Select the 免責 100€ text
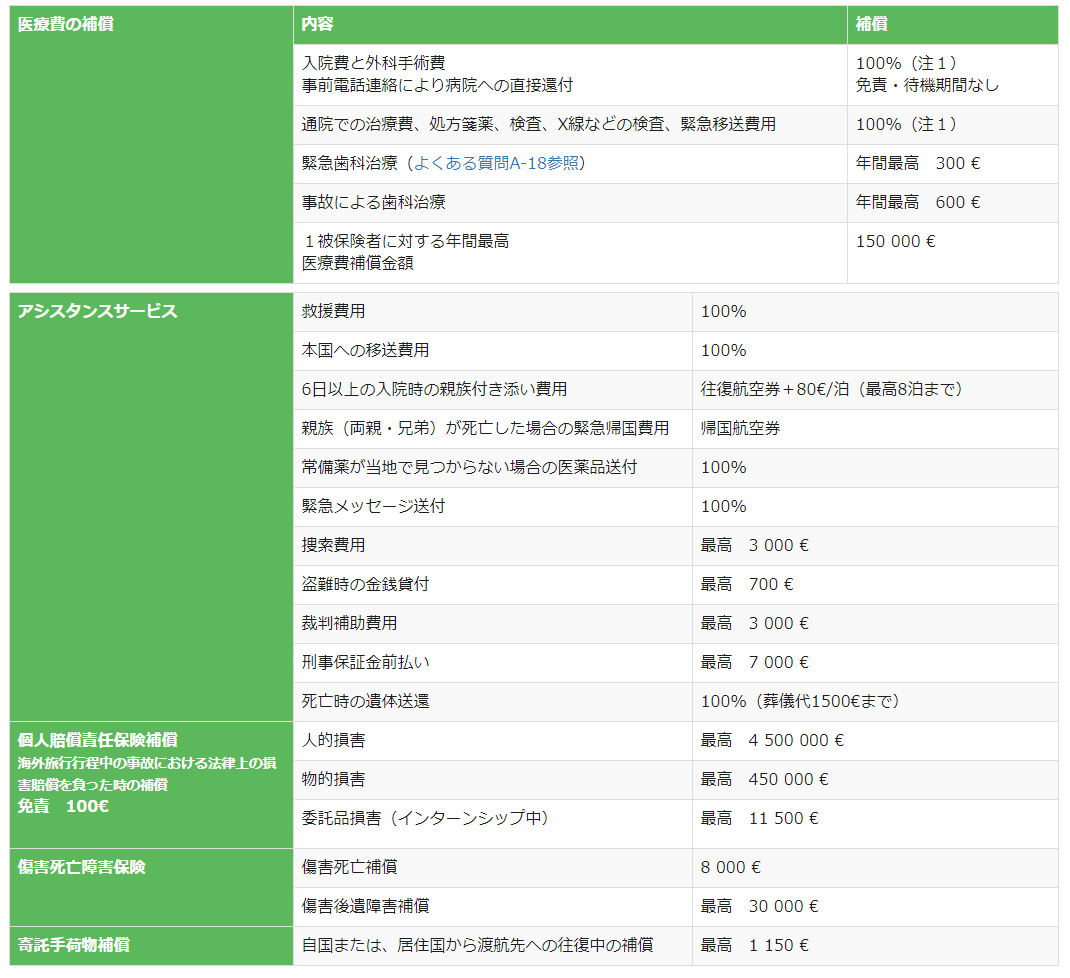 (63, 806)
